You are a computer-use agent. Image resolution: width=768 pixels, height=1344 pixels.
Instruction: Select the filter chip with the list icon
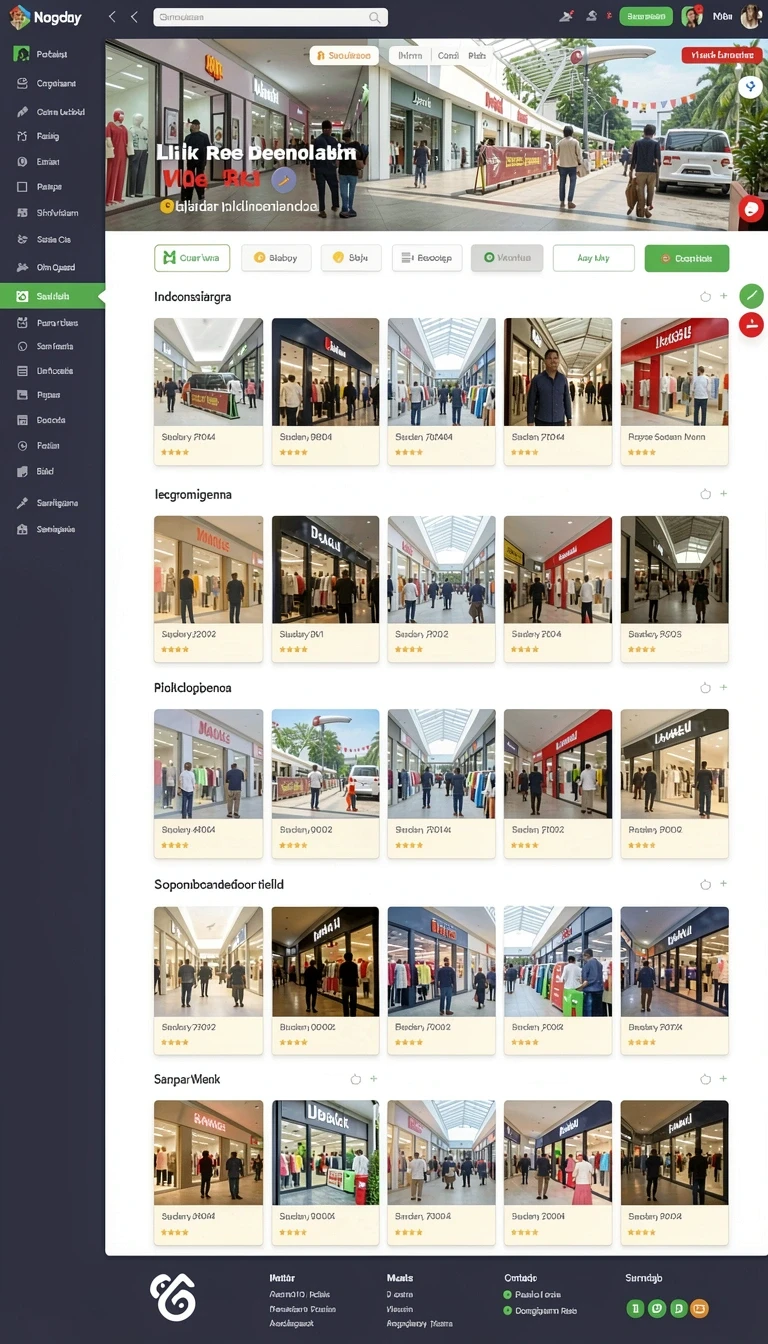[x=427, y=258]
